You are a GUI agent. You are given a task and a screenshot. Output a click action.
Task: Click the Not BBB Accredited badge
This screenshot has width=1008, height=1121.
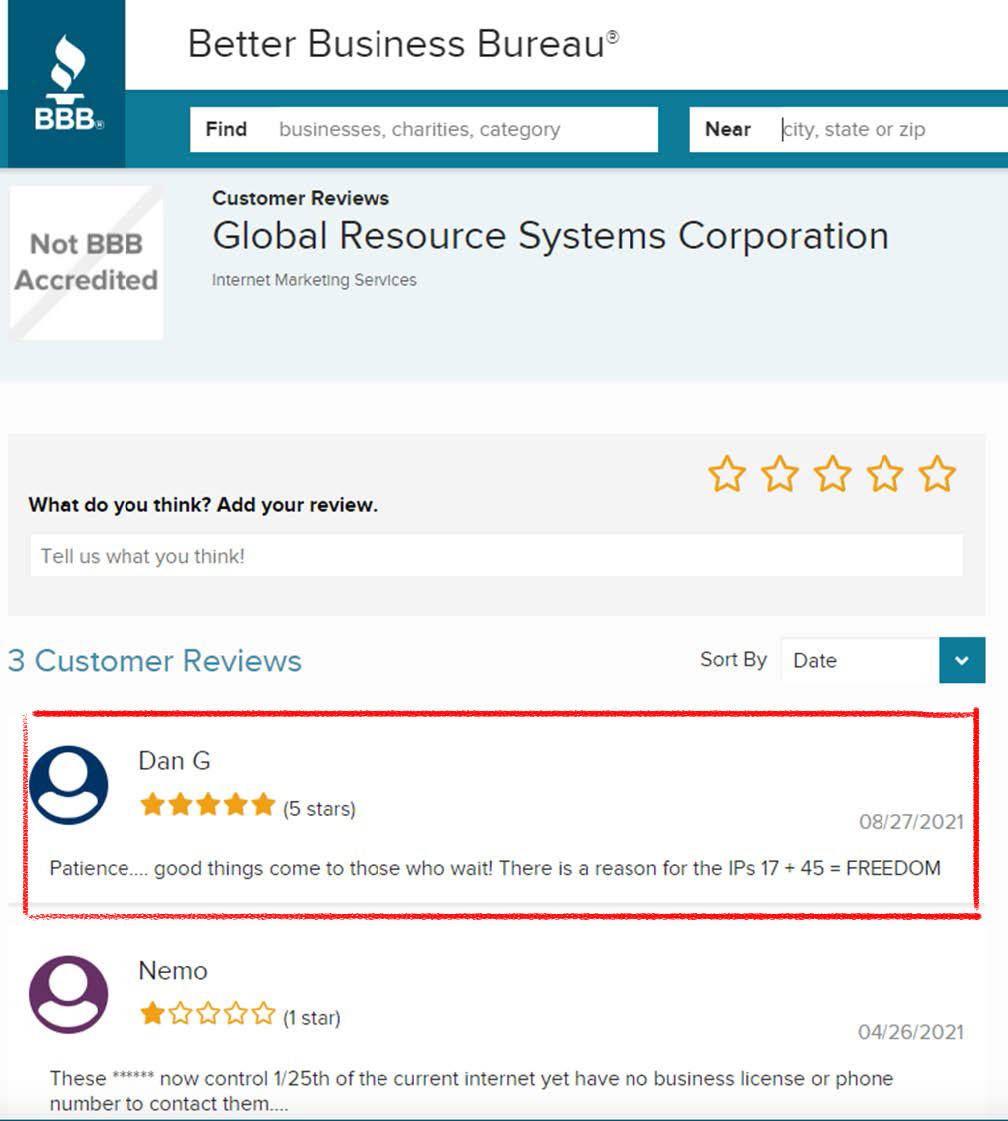pos(86,262)
